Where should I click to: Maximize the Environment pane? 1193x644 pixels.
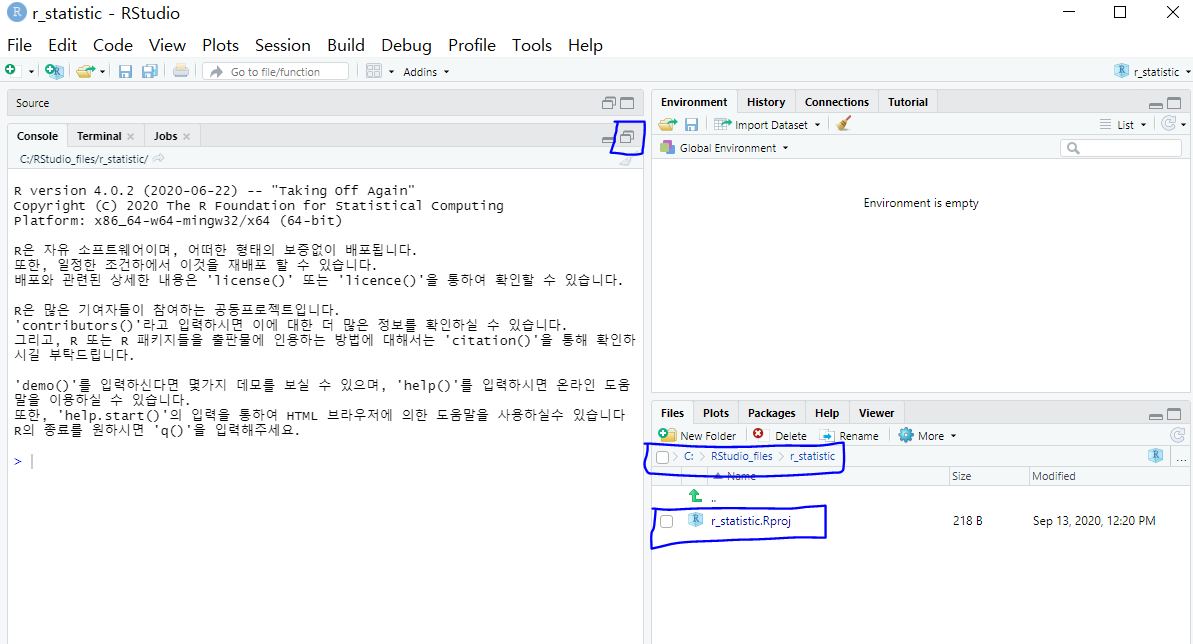pos(1174,103)
